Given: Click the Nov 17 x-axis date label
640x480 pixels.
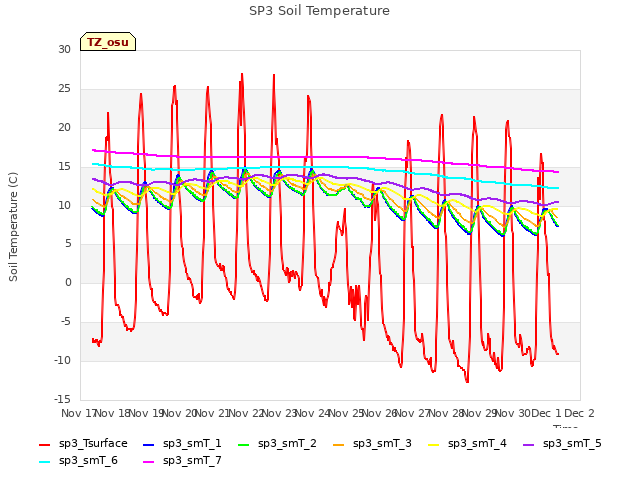Looking at the screenshot, I should [78, 413].
